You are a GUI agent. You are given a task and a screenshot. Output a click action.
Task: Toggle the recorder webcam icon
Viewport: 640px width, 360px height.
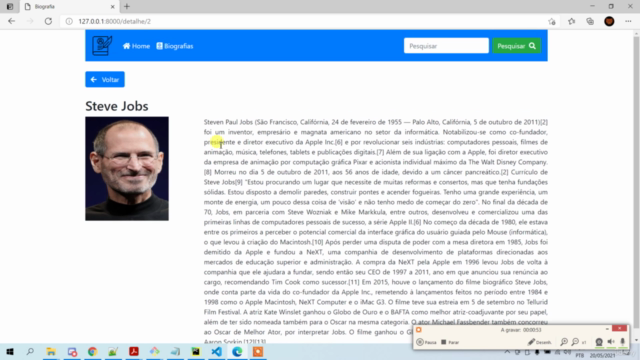[599, 342]
